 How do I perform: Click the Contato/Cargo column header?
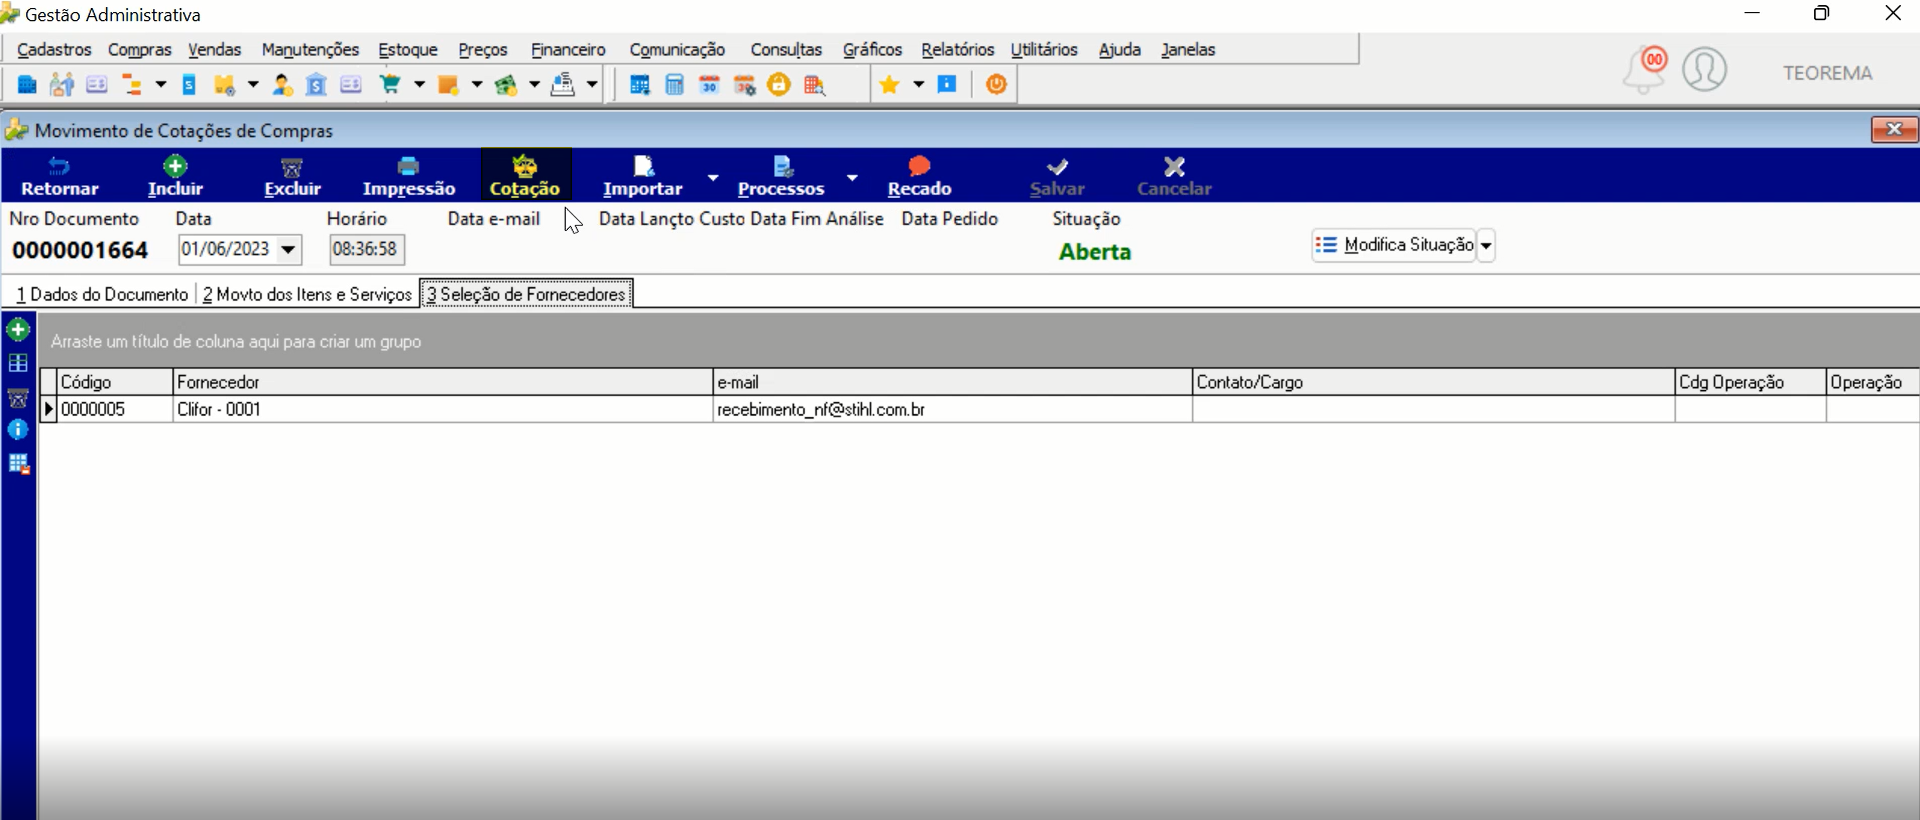(1433, 382)
